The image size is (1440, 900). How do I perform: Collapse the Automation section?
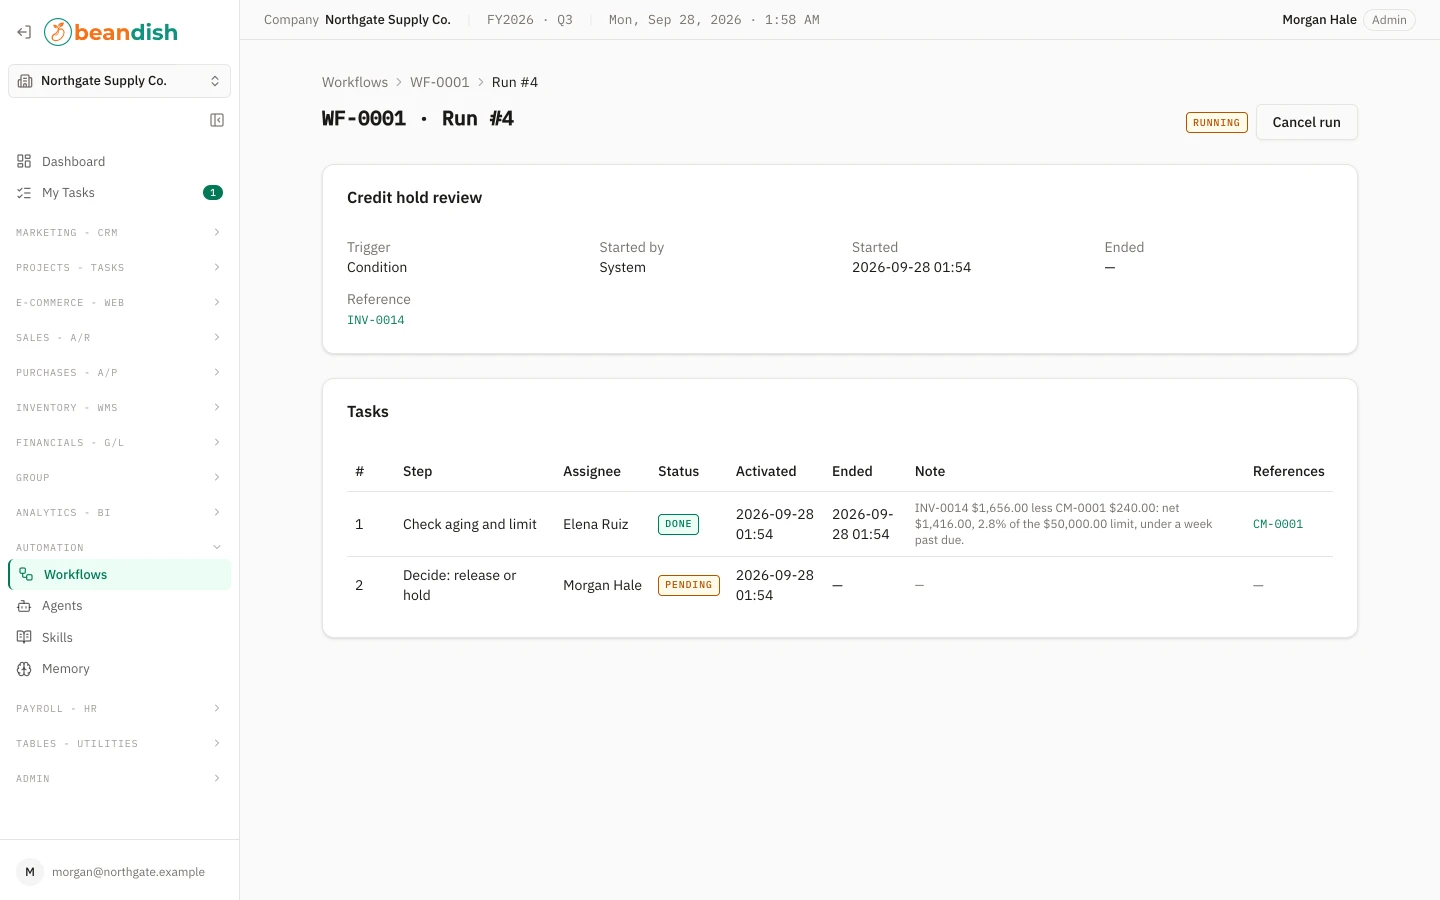(119, 547)
